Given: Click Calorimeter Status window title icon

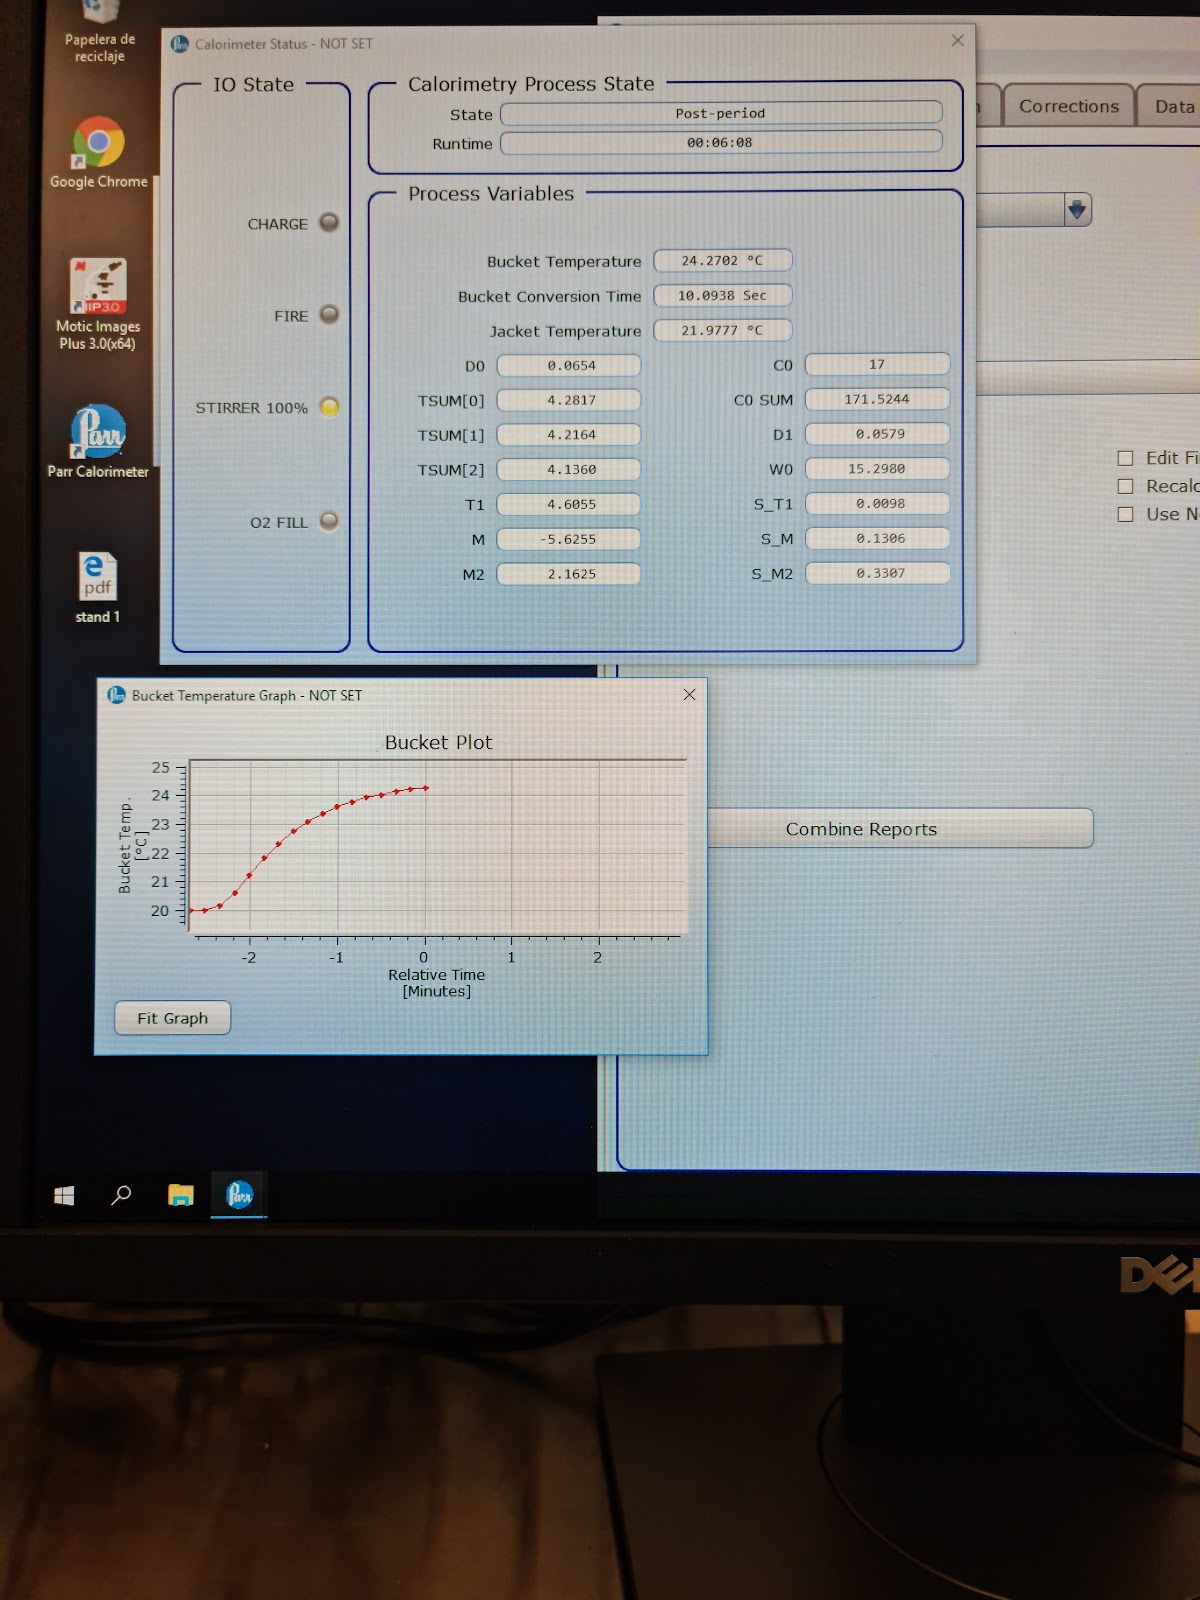Looking at the screenshot, I should pyautogui.click(x=180, y=44).
